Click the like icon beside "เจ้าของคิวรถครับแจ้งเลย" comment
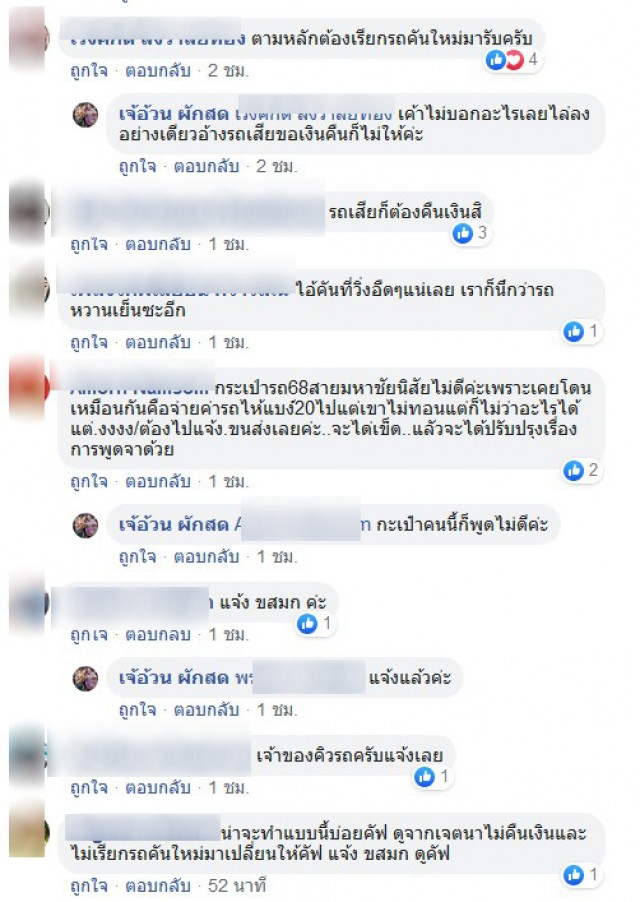Screen dimensions: 640x902 pyautogui.click(x=424, y=777)
